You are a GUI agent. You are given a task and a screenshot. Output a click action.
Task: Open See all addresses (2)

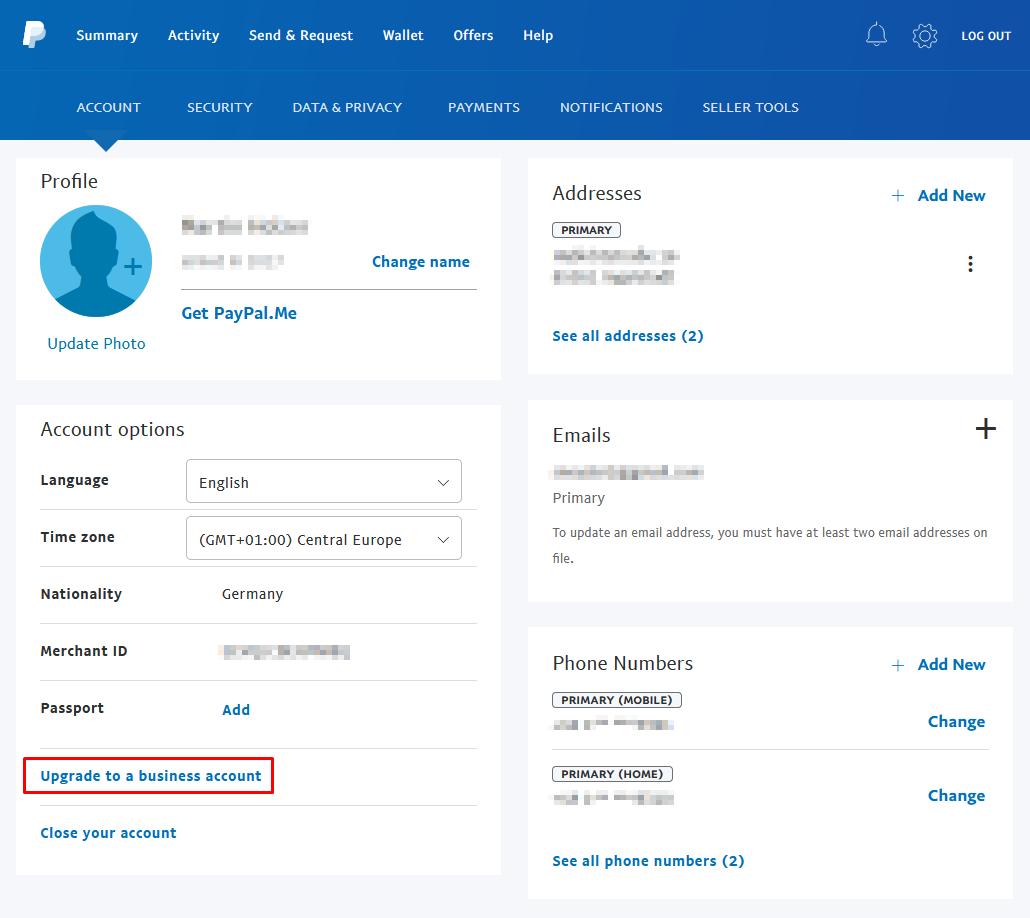pyautogui.click(x=627, y=336)
